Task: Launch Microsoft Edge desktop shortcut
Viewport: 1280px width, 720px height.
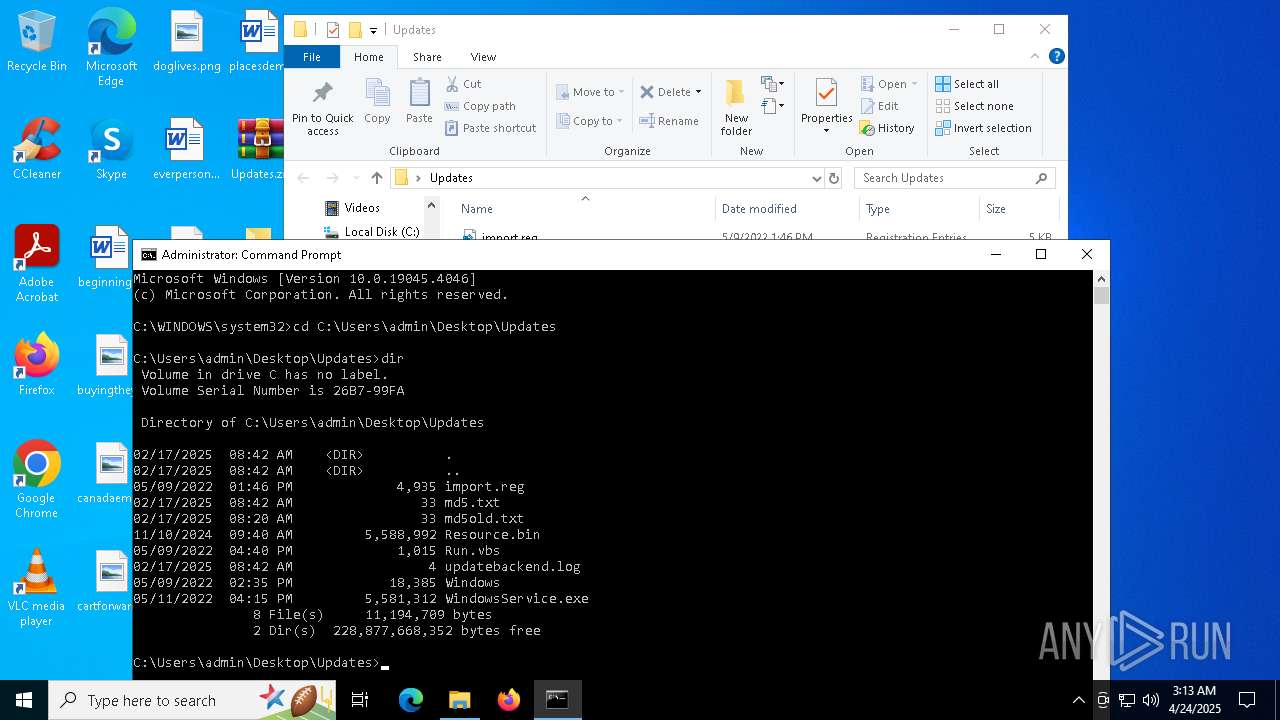Action: pyautogui.click(x=111, y=47)
